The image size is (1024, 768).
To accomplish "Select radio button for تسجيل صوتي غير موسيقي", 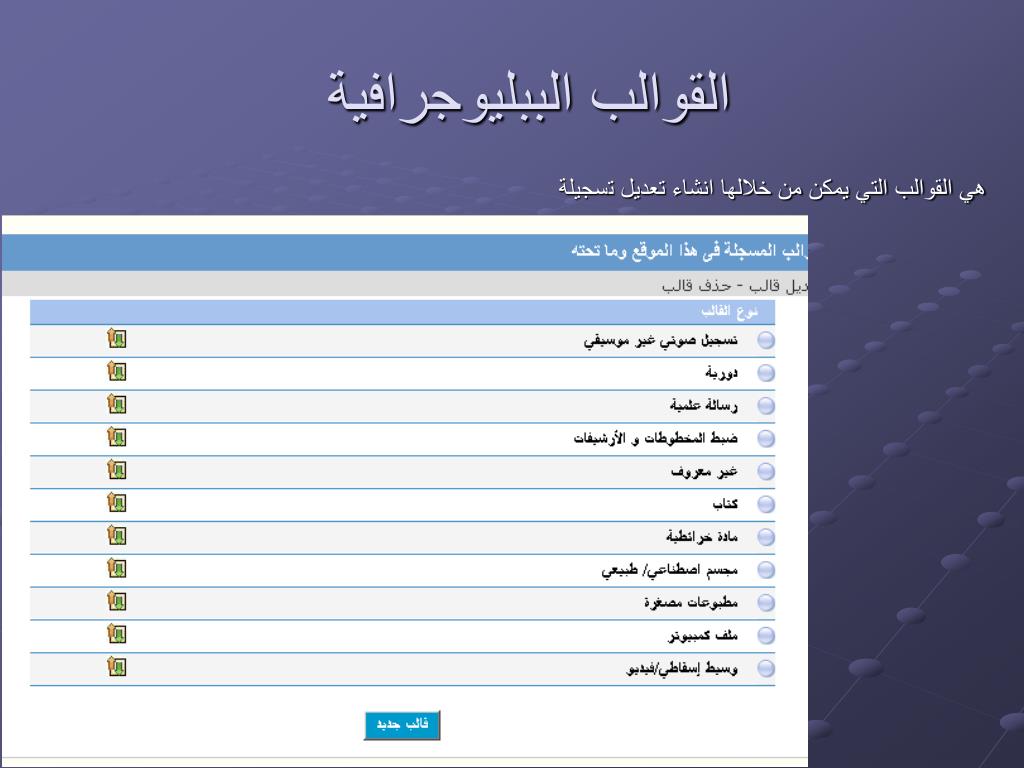I will tap(766, 340).
